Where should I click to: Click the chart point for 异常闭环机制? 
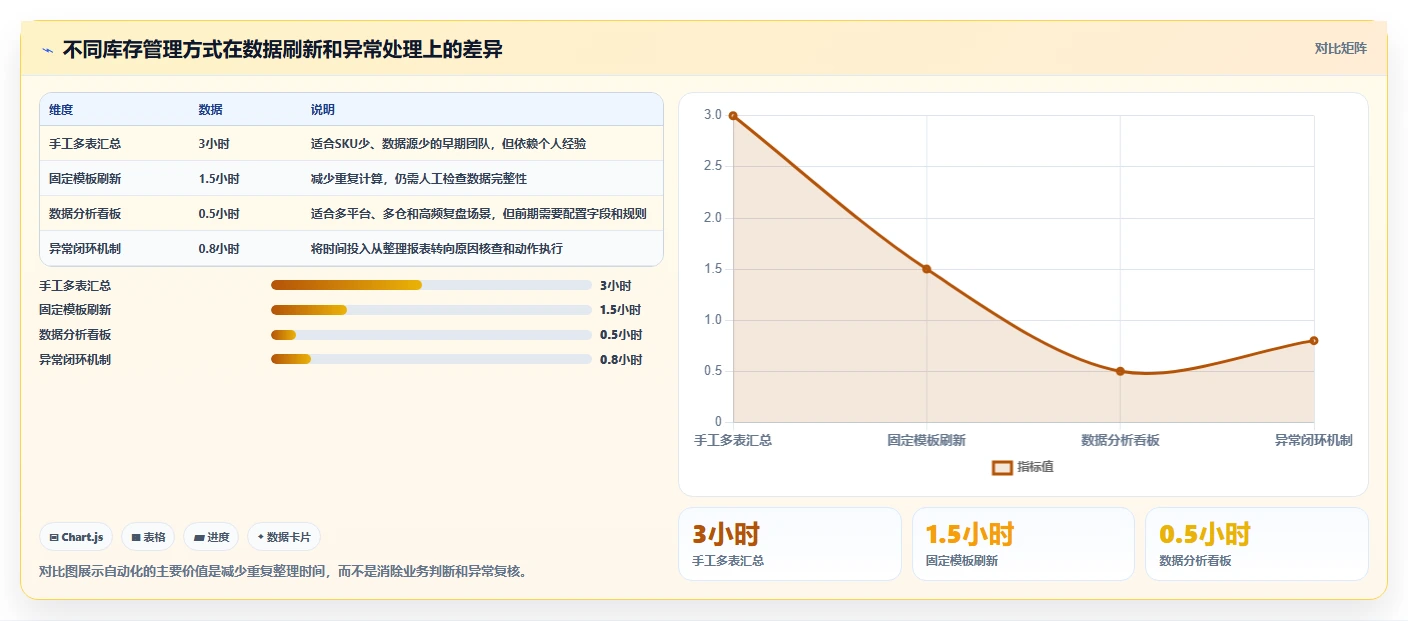pyautogui.click(x=1313, y=340)
